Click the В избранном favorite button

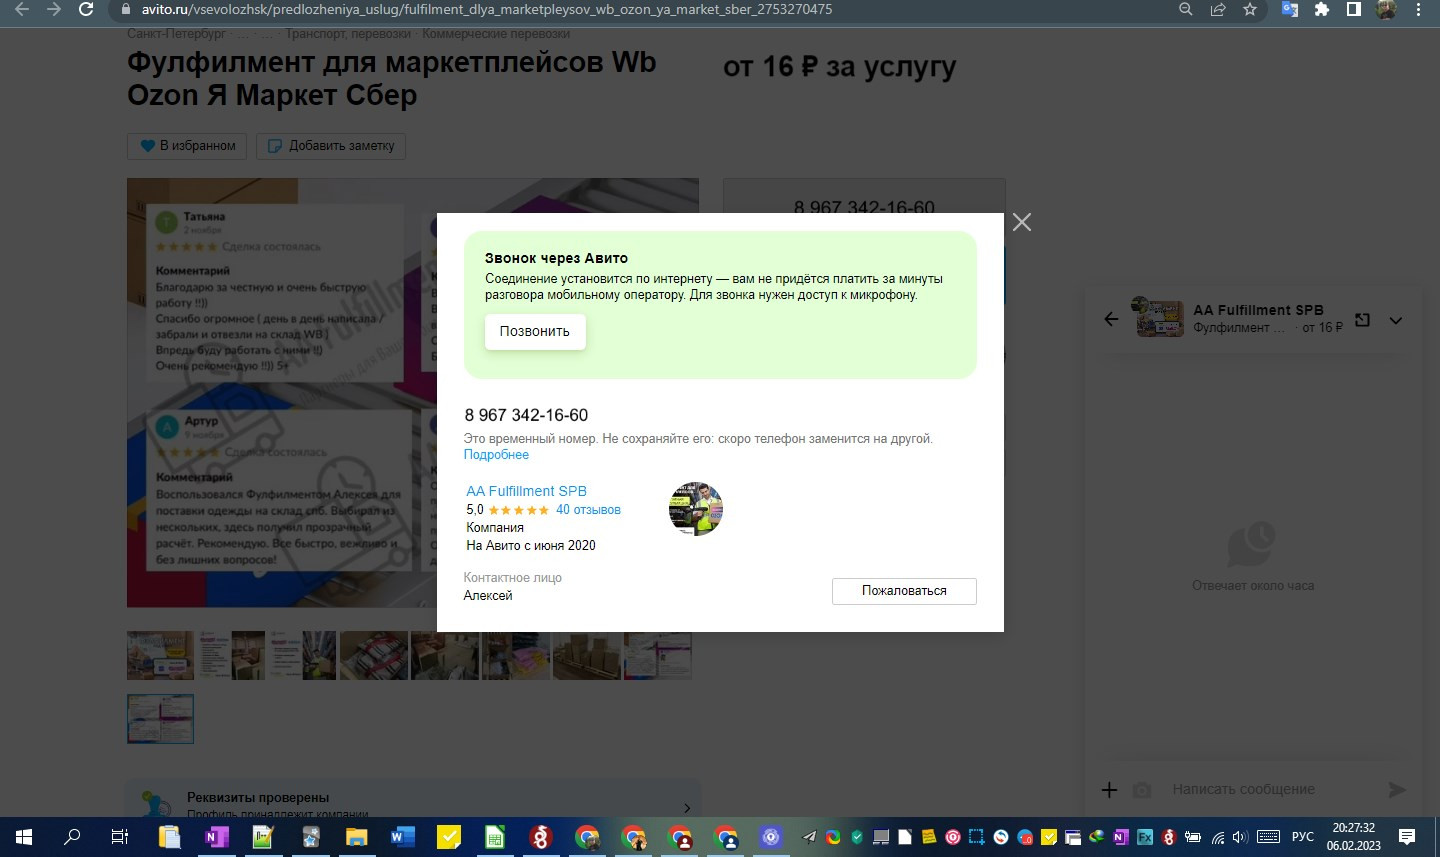coord(188,146)
